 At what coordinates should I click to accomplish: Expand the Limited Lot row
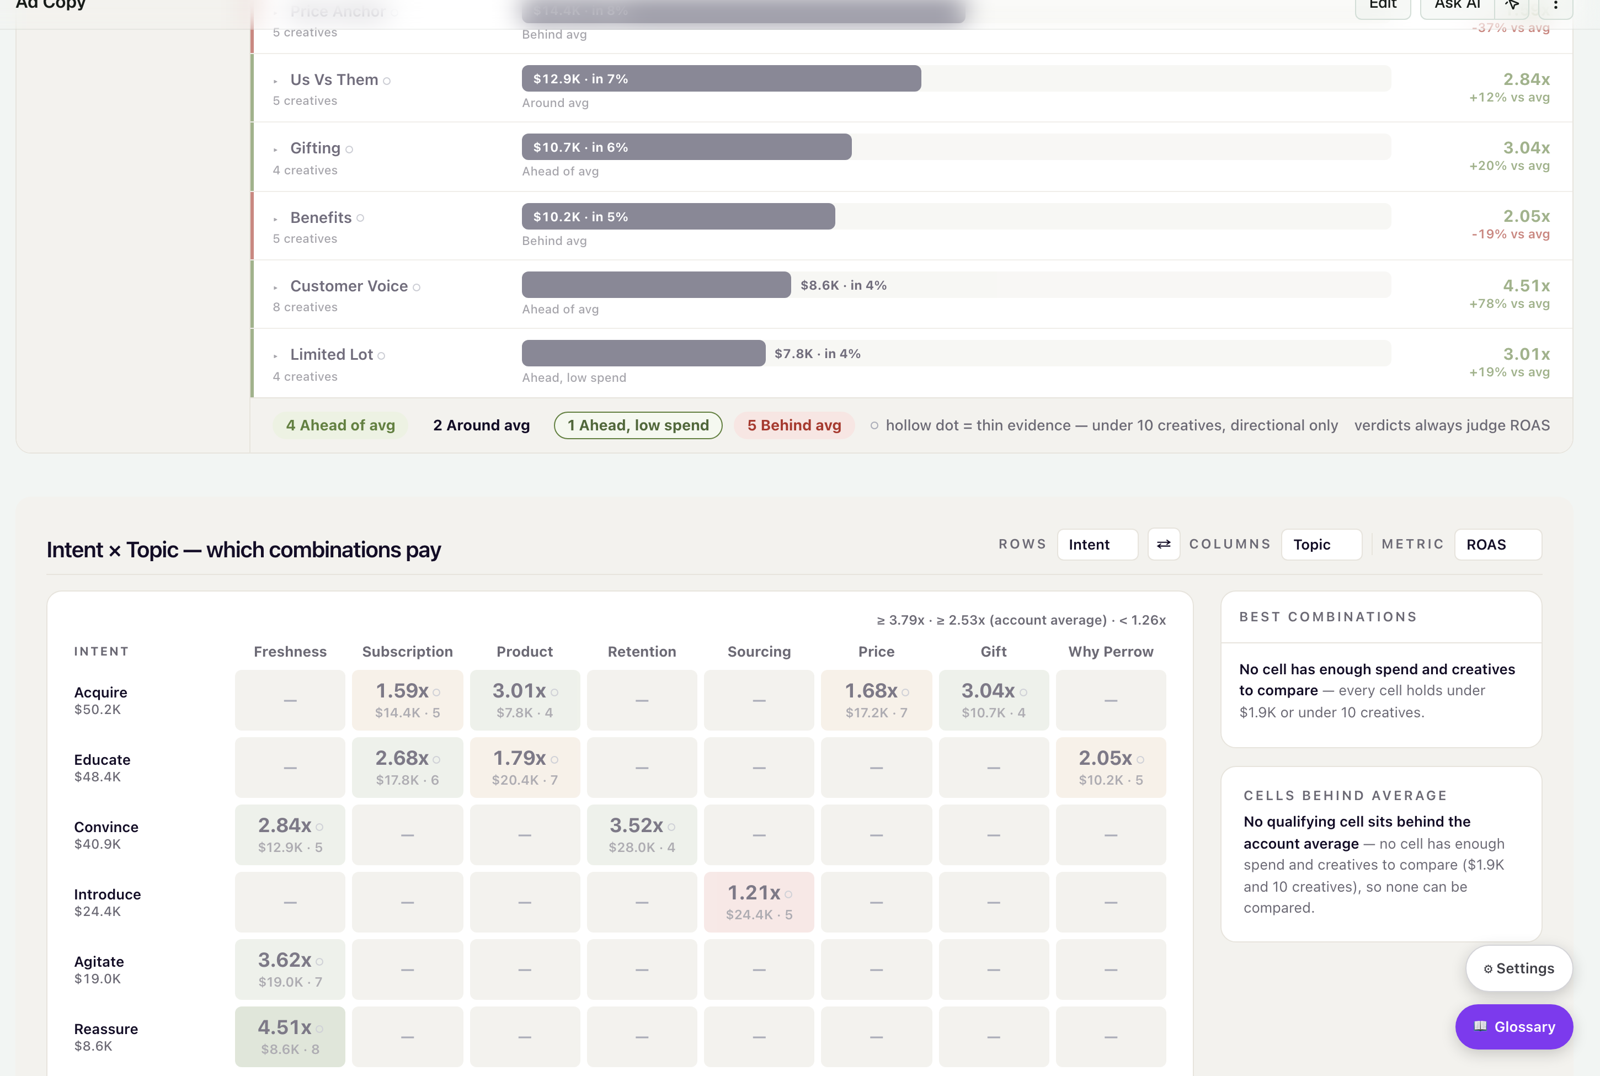275,355
